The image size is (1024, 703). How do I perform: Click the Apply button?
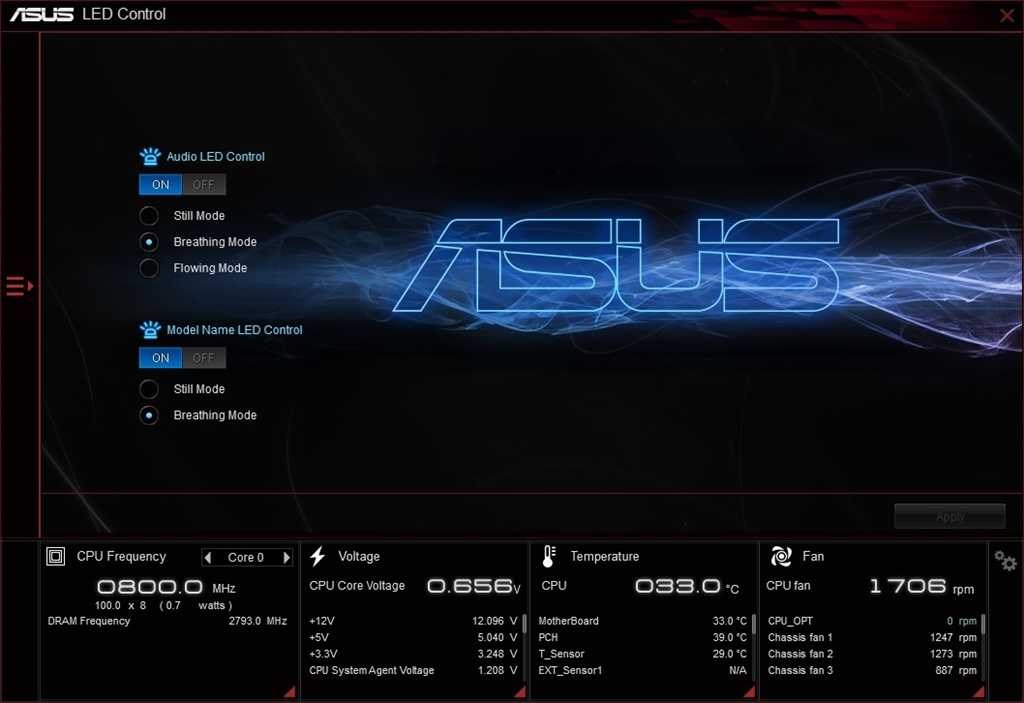tap(949, 516)
